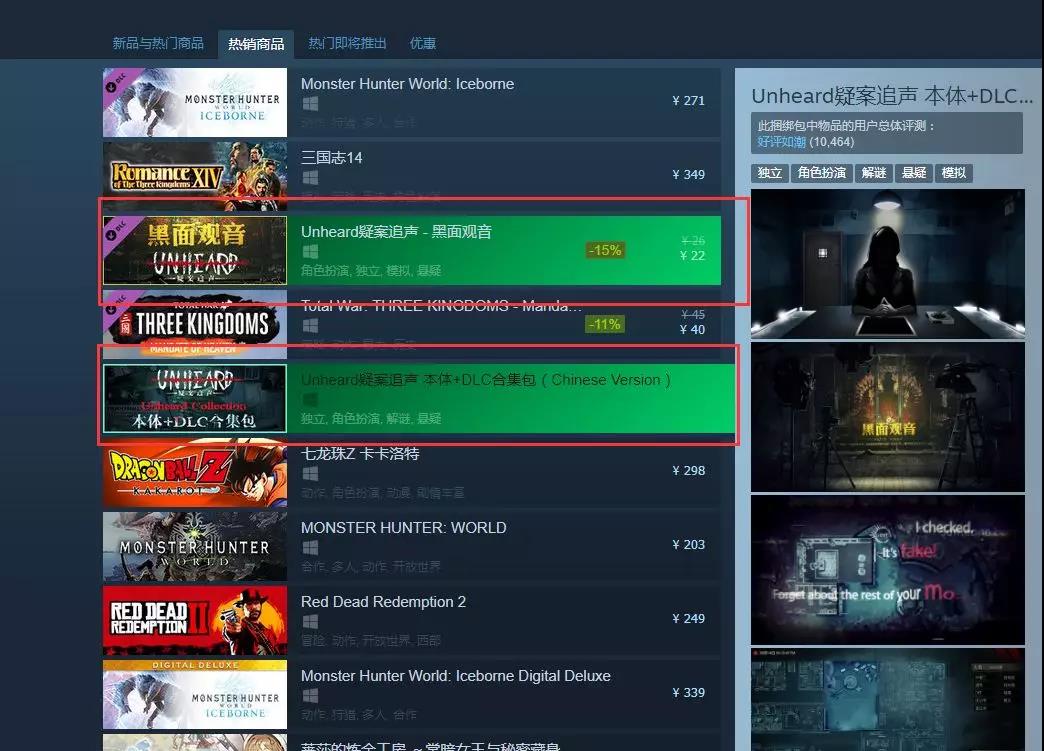Screen dimensions: 1044x751
Task: Click the Iceborne Digital Deluxe capsule image
Action: 195,694
